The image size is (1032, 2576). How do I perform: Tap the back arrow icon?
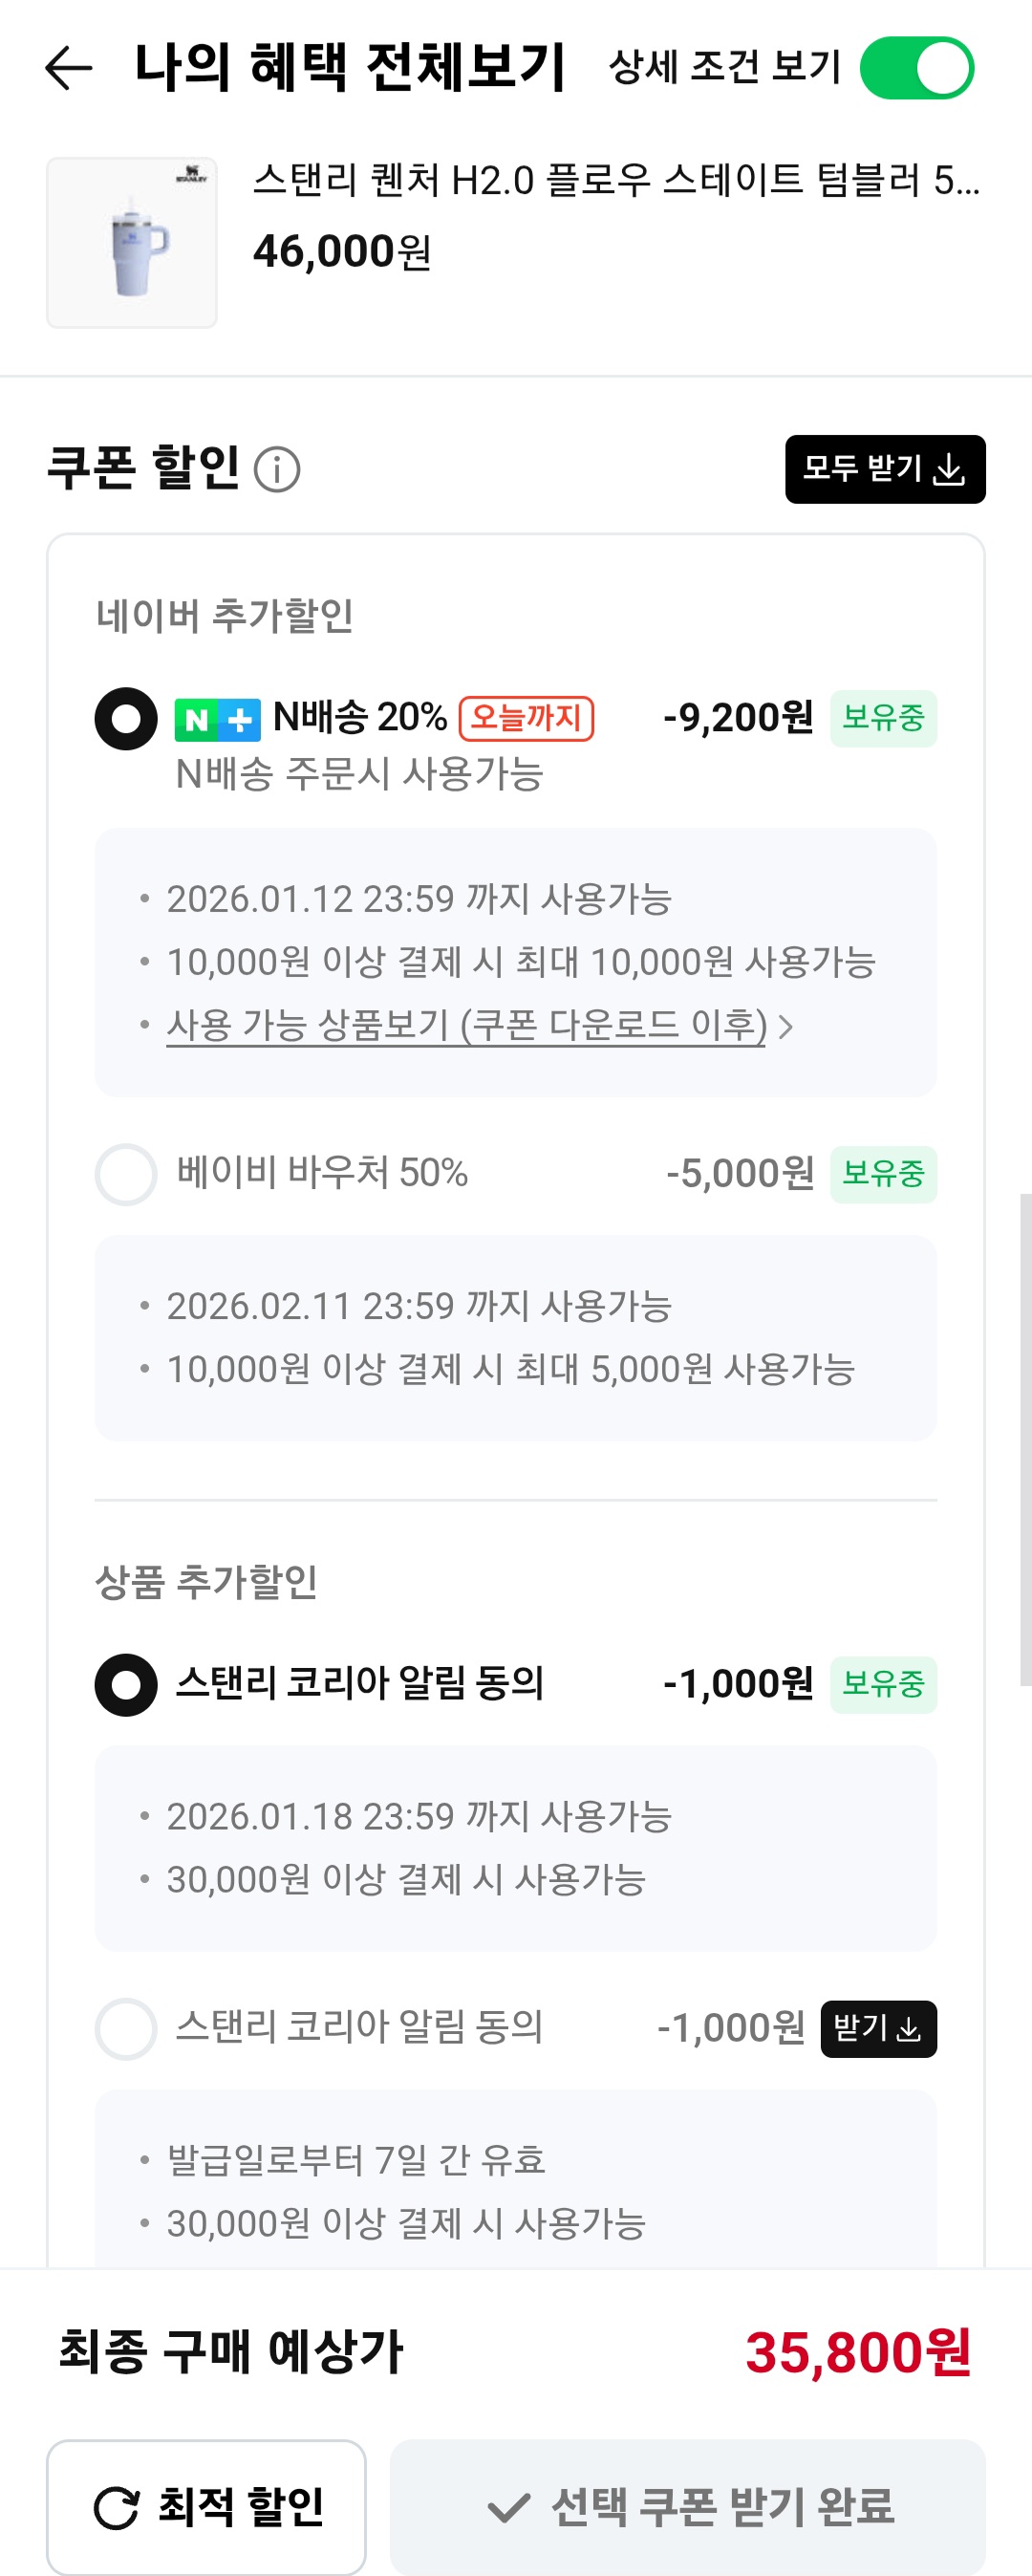(69, 68)
